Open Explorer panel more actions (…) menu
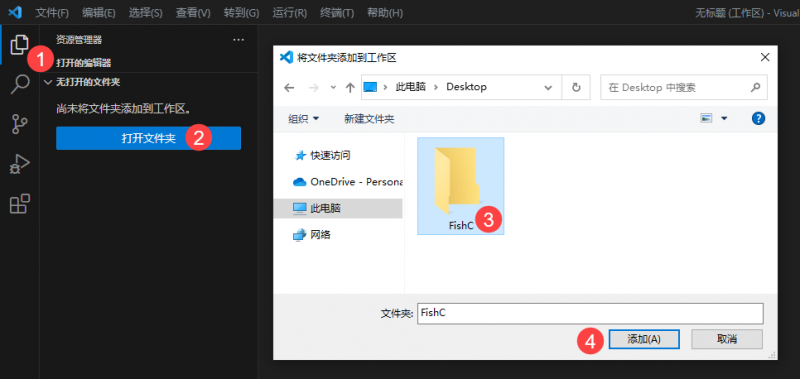Image resolution: width=800 pixels, height=379 pixels. click(238, 40)
